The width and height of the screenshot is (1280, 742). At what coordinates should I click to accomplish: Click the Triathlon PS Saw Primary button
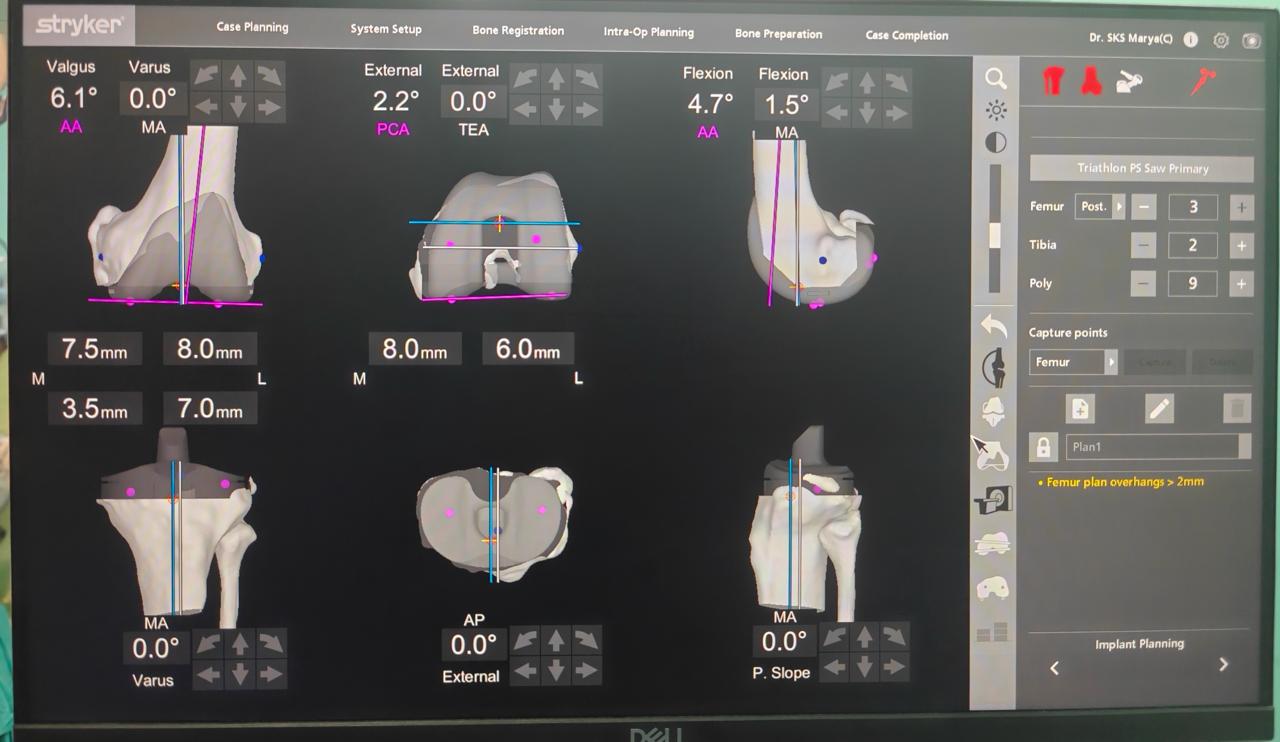(x=1141, y=168)
